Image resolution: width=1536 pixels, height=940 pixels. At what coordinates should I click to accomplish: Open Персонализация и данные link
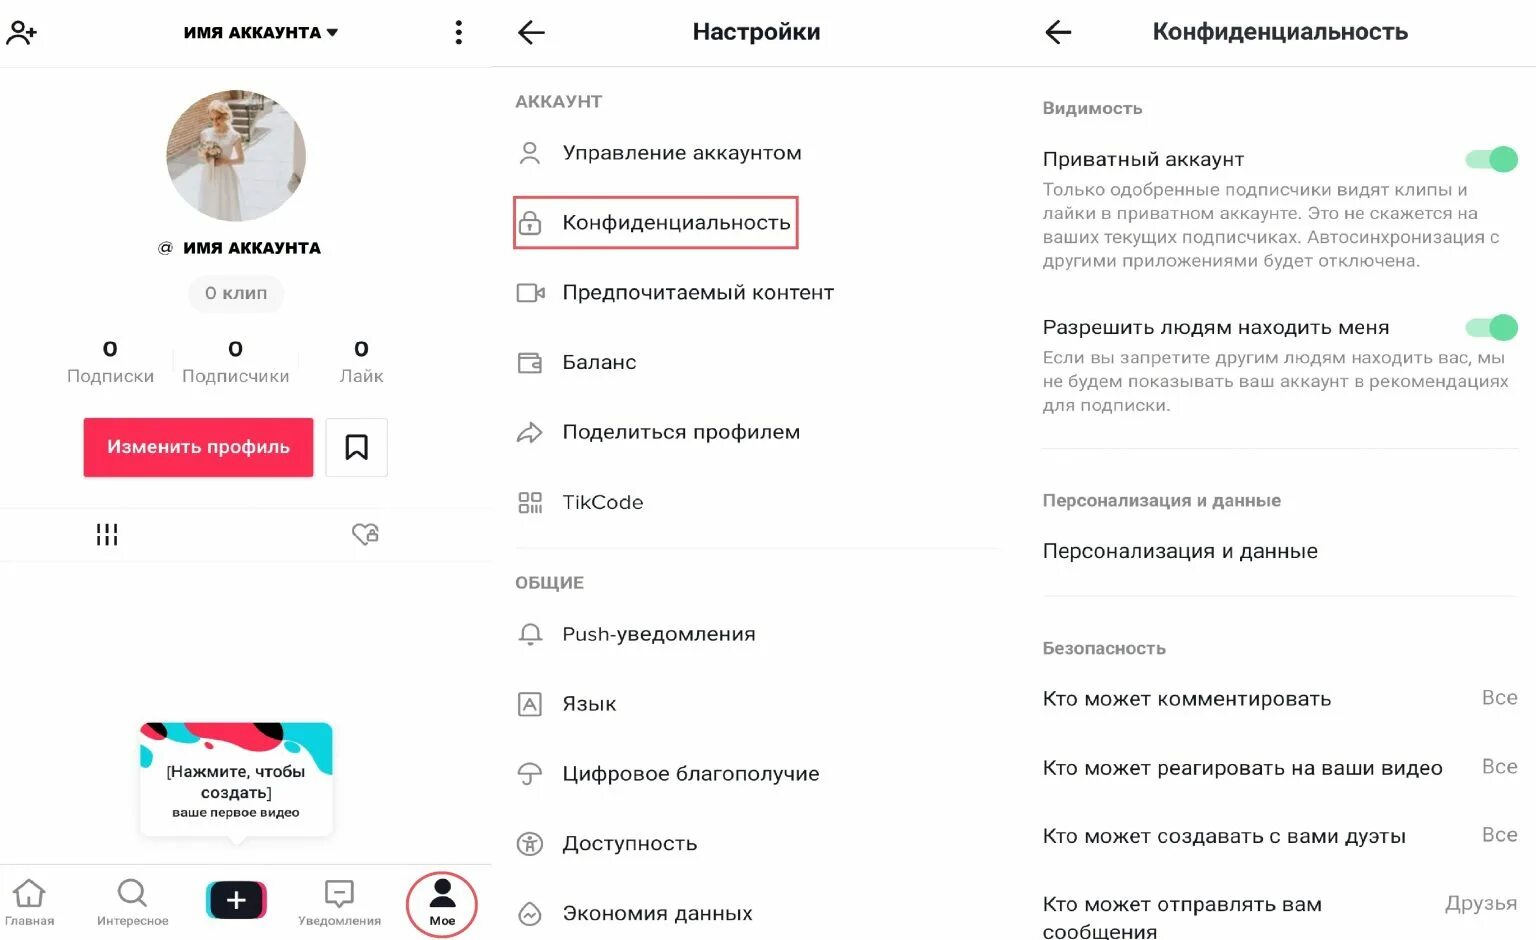coord(1180,551)
